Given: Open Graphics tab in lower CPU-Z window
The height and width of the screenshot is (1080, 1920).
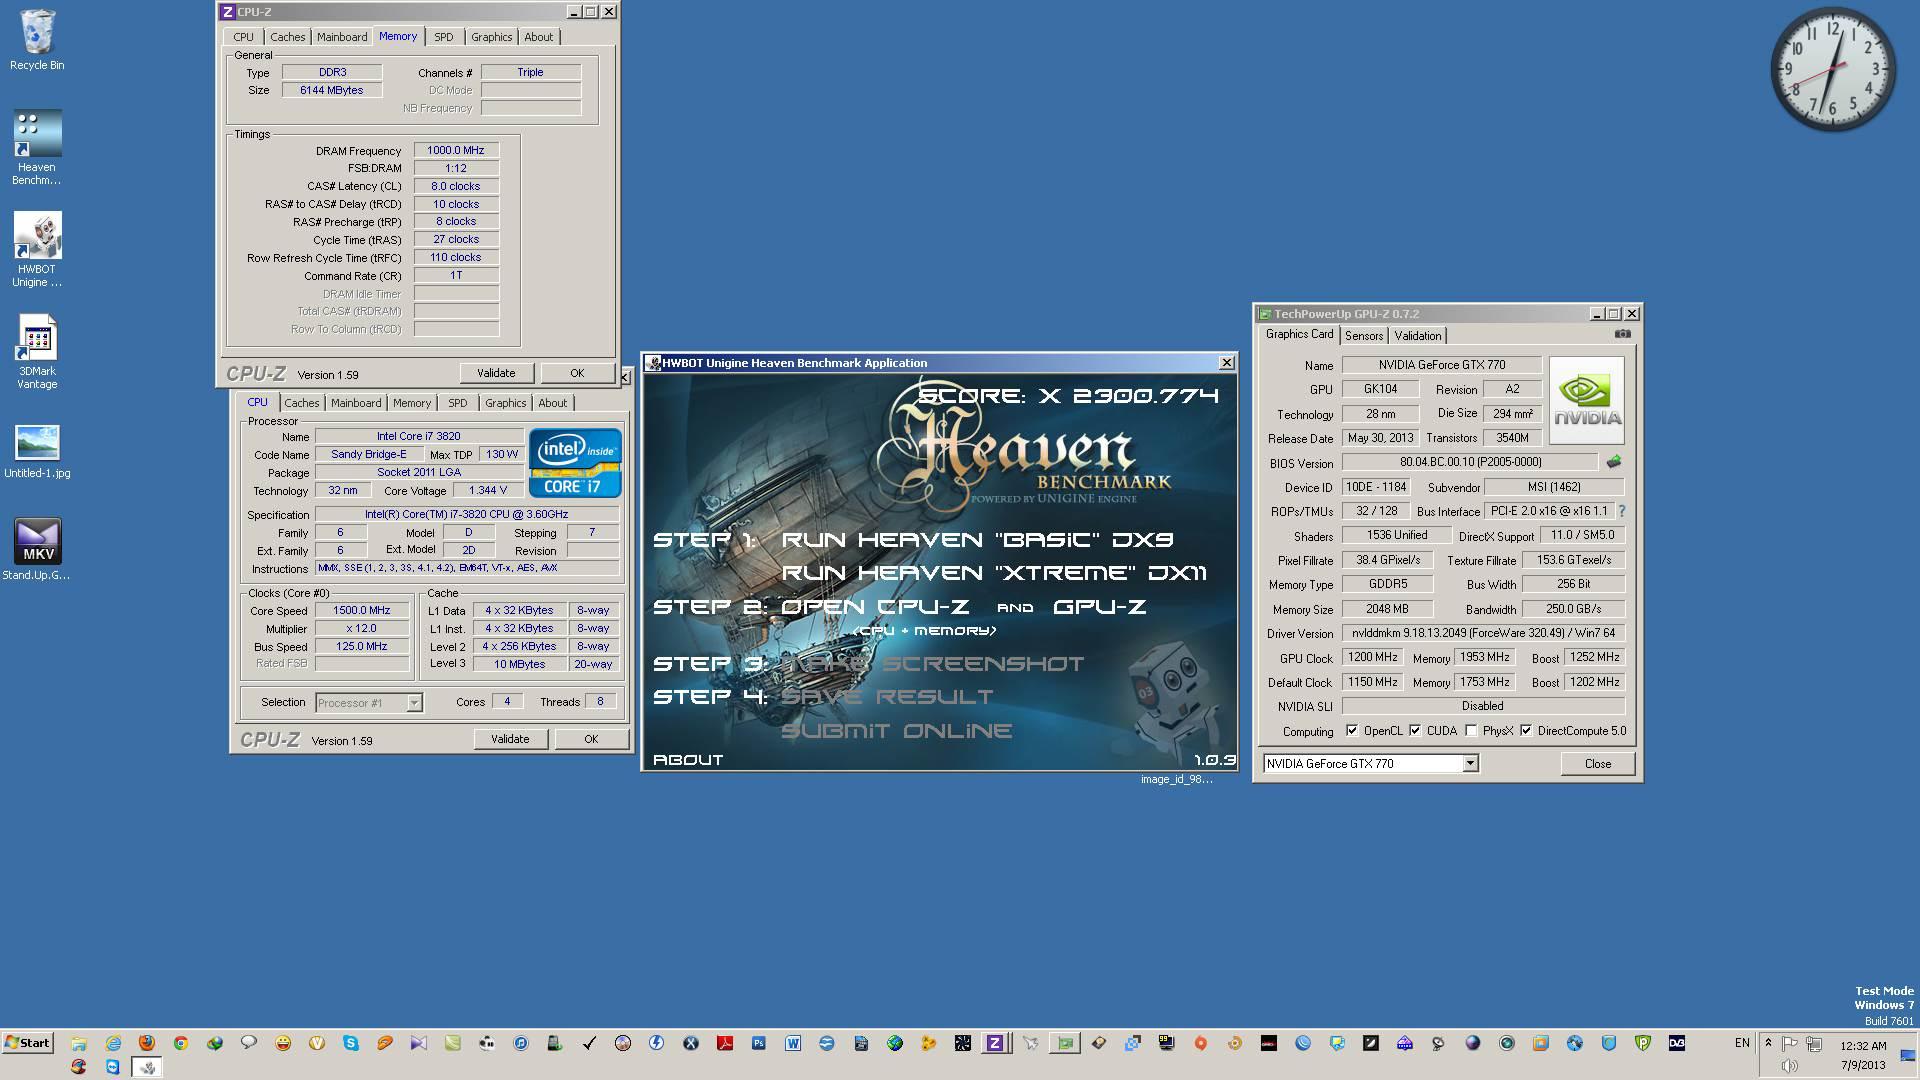Looking at the screenshot, I should (x=505, y=403).
